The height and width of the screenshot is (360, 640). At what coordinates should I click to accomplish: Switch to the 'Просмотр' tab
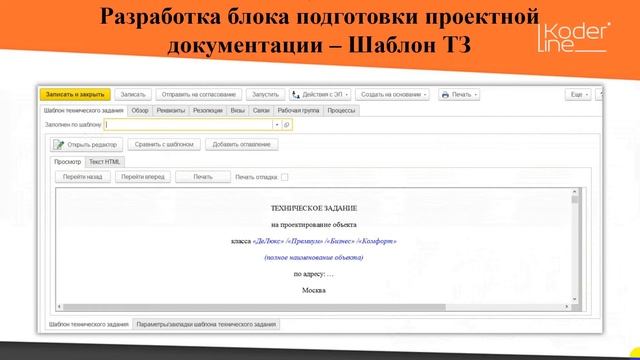point(68,162)
